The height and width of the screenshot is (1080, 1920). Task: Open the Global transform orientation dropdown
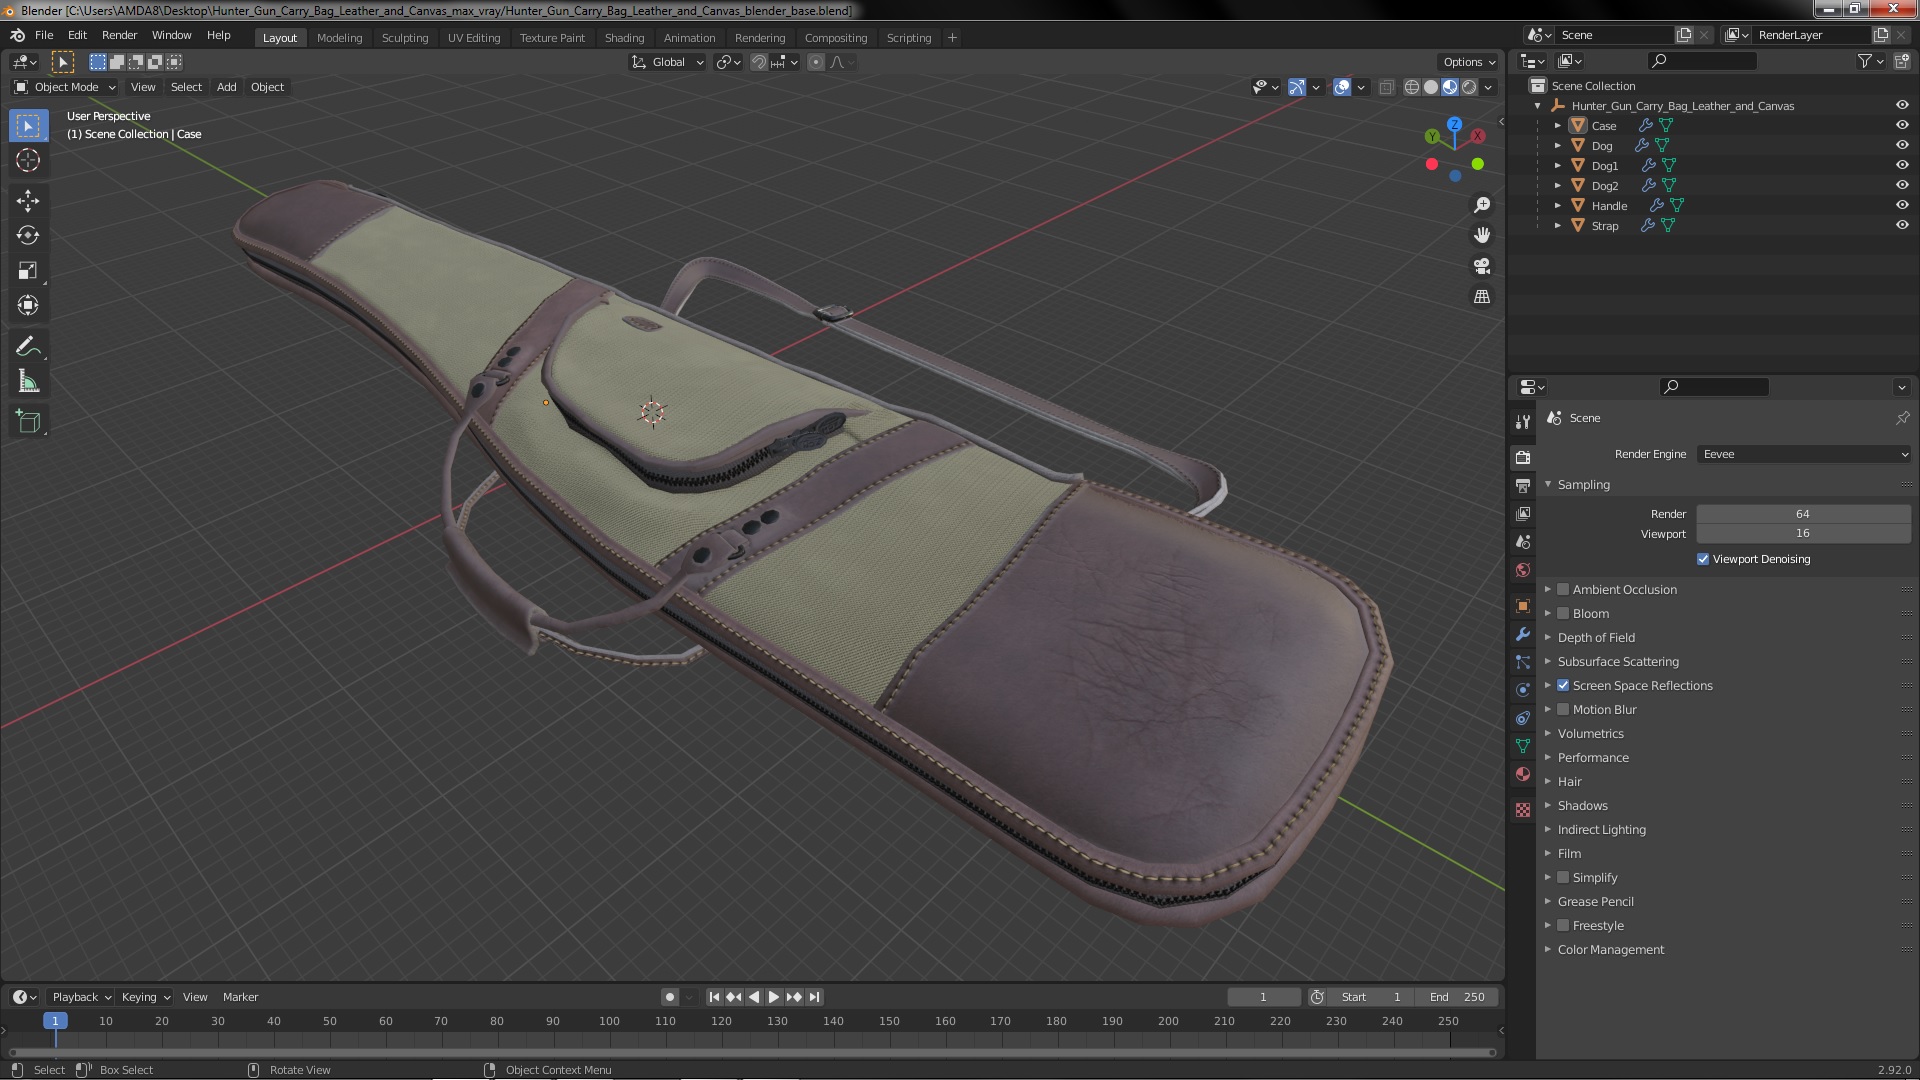click(667, 62)
